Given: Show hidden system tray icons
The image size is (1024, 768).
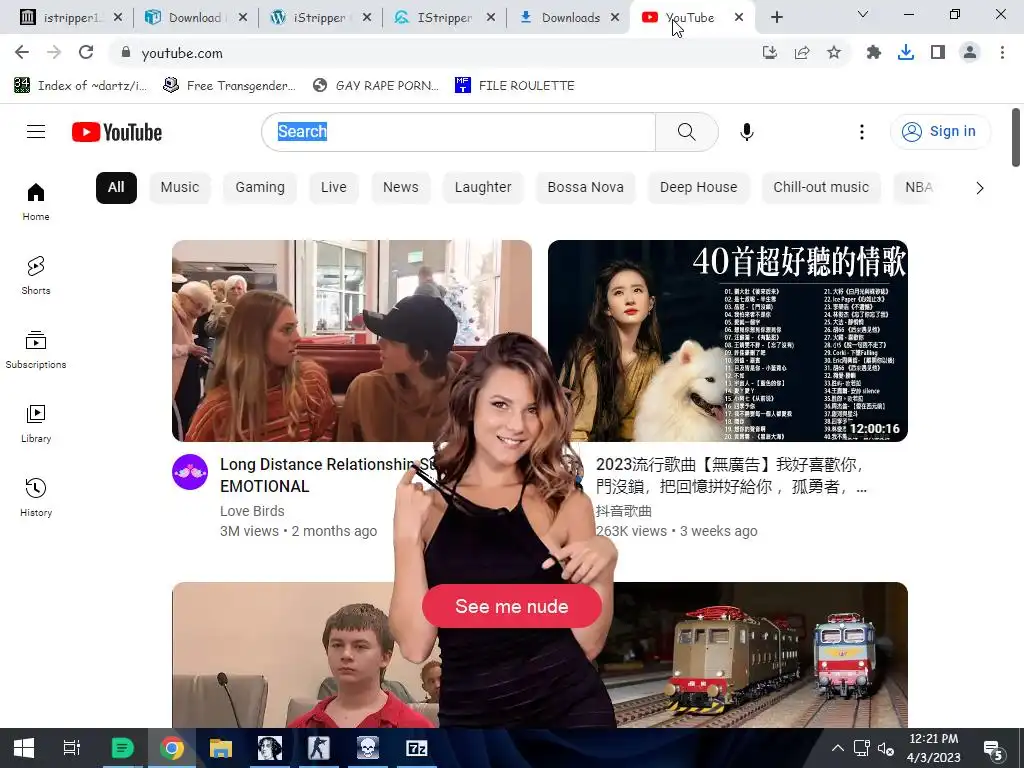Looking at the screenshot, I should point(838,748).
